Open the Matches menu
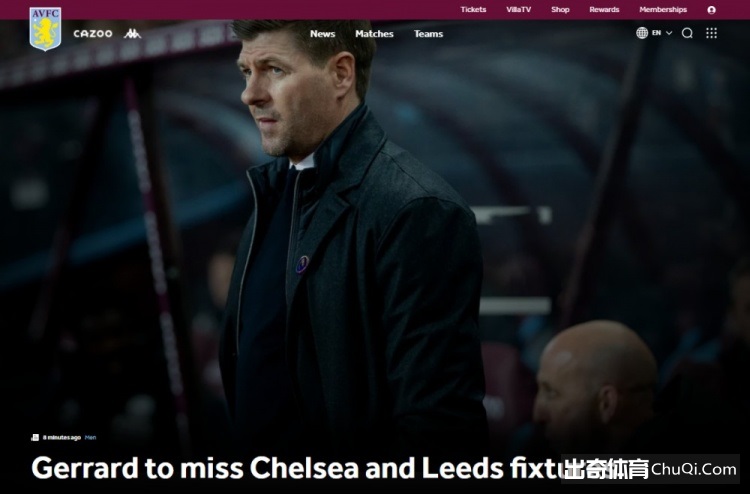 pyautogui.click(x=374, y=34)
